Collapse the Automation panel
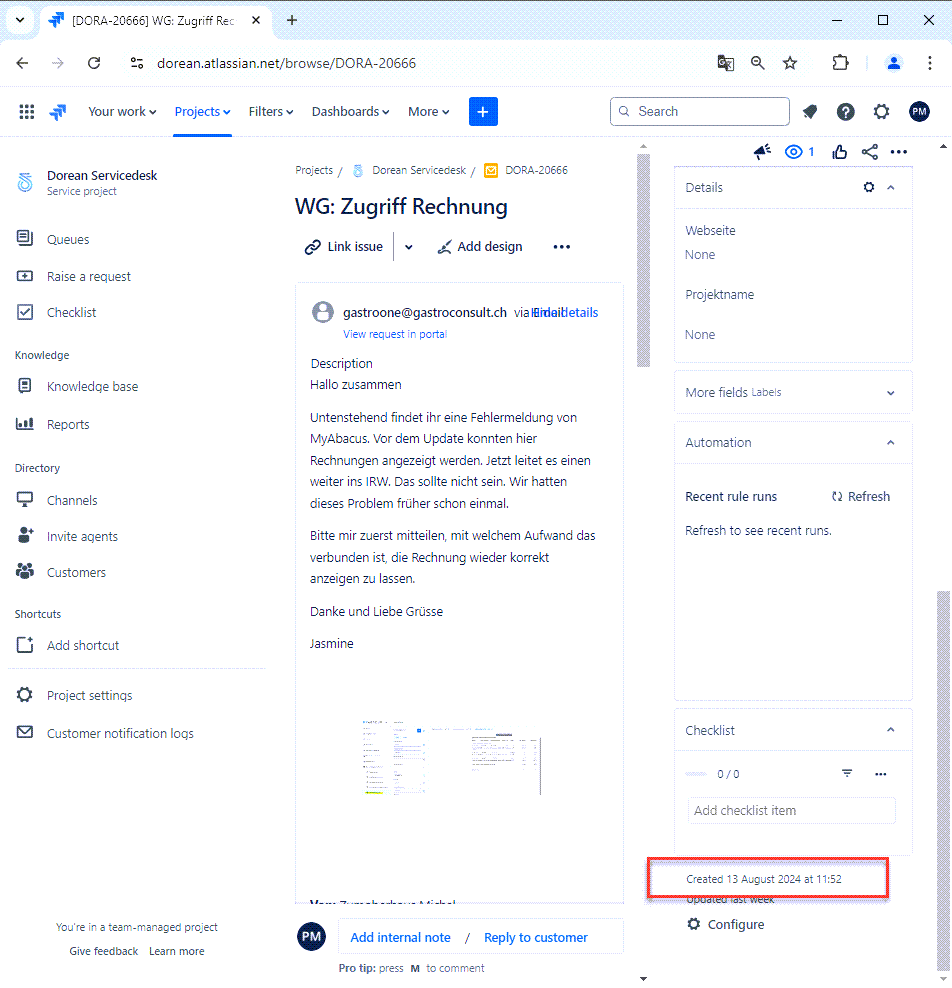 (891, 442)
